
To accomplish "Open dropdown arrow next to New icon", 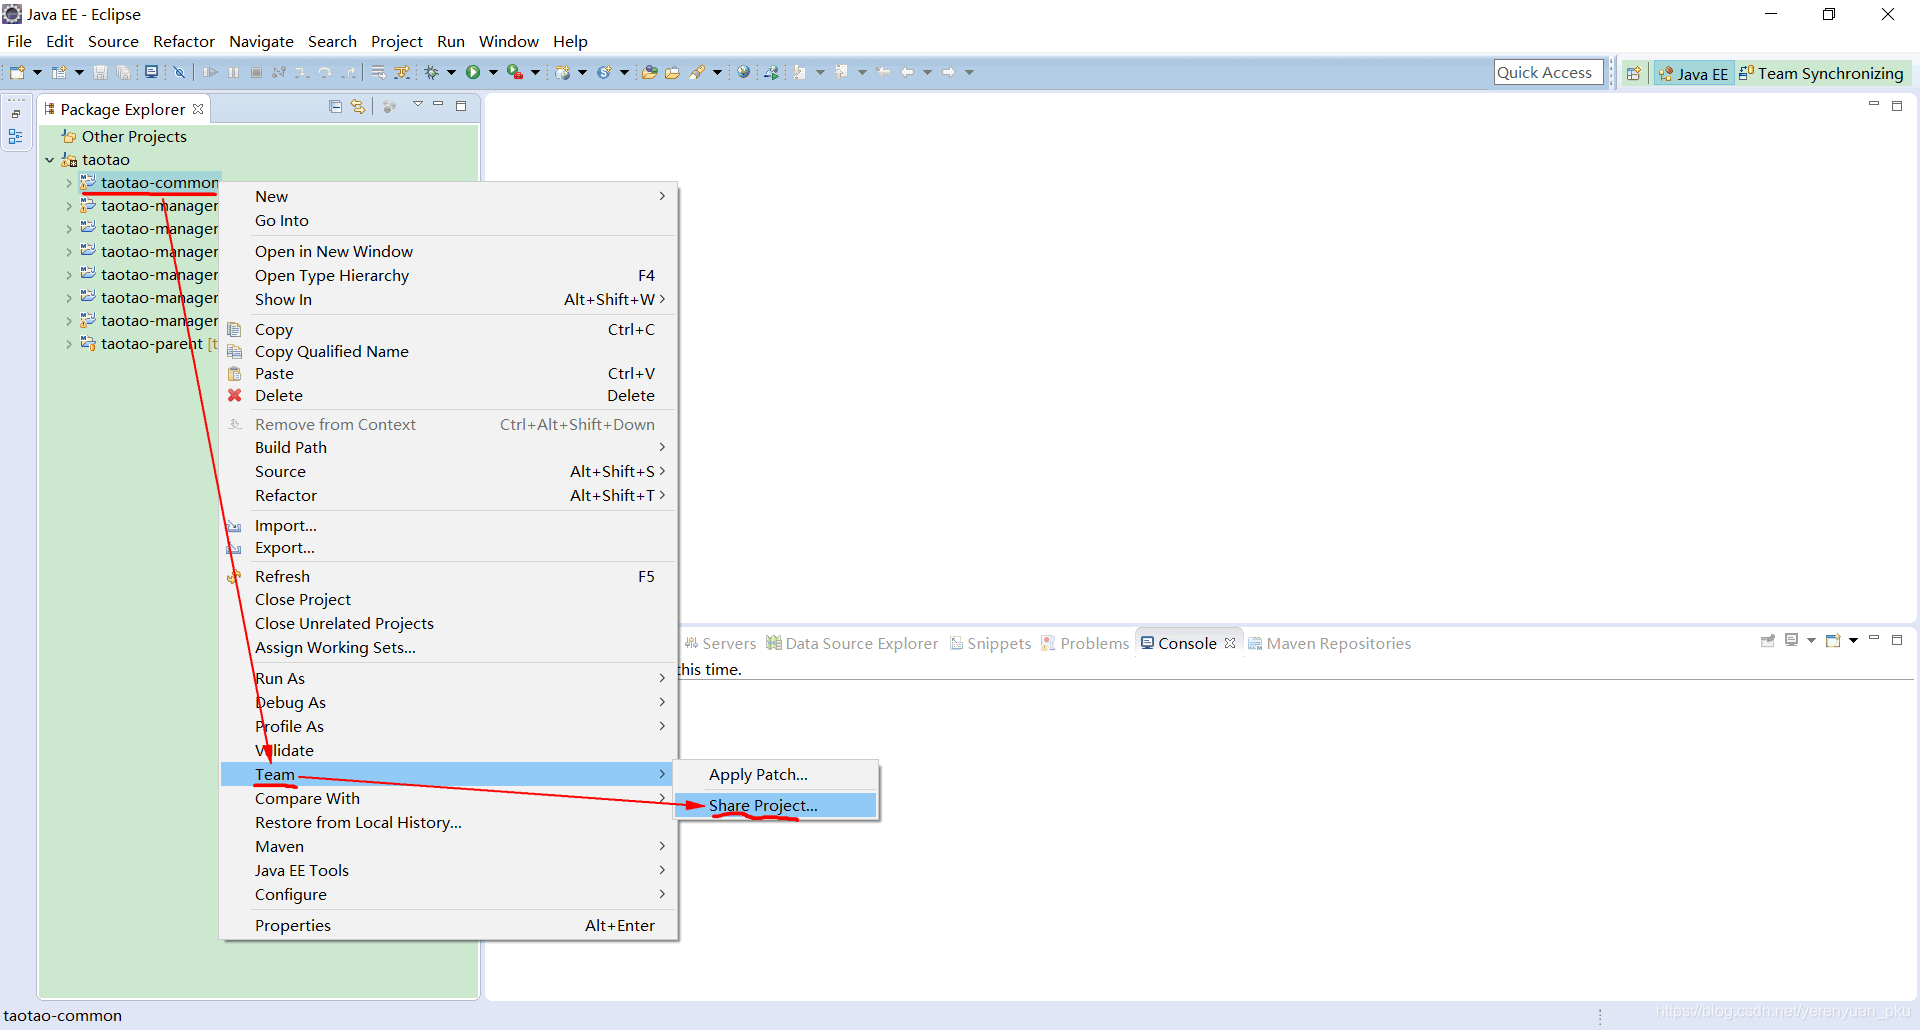I will [x=37, y=72].
